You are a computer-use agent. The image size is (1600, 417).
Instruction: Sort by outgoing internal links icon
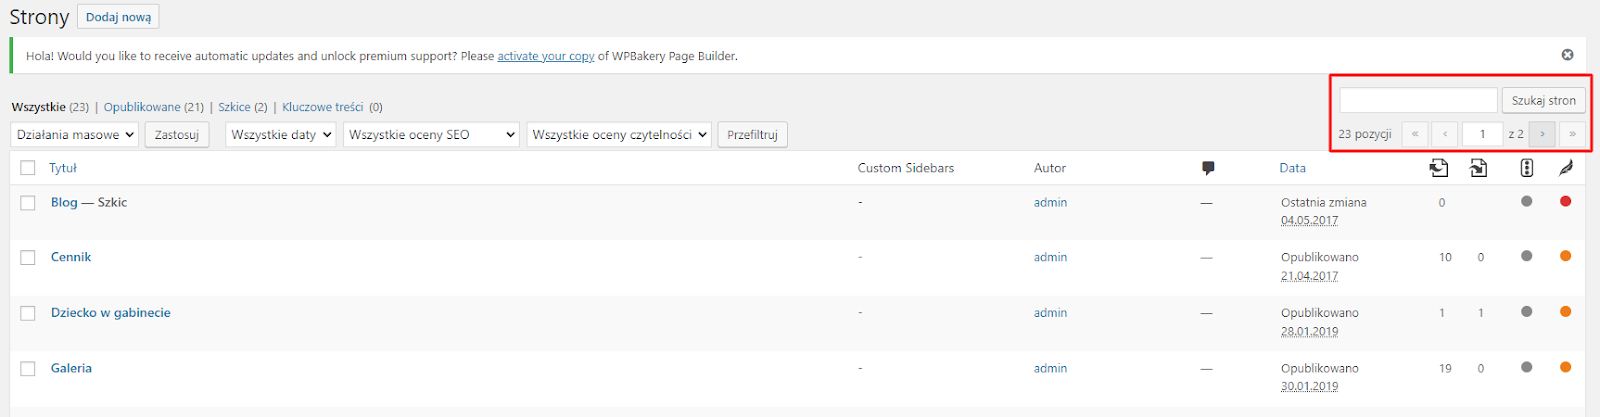[1438, 168]
